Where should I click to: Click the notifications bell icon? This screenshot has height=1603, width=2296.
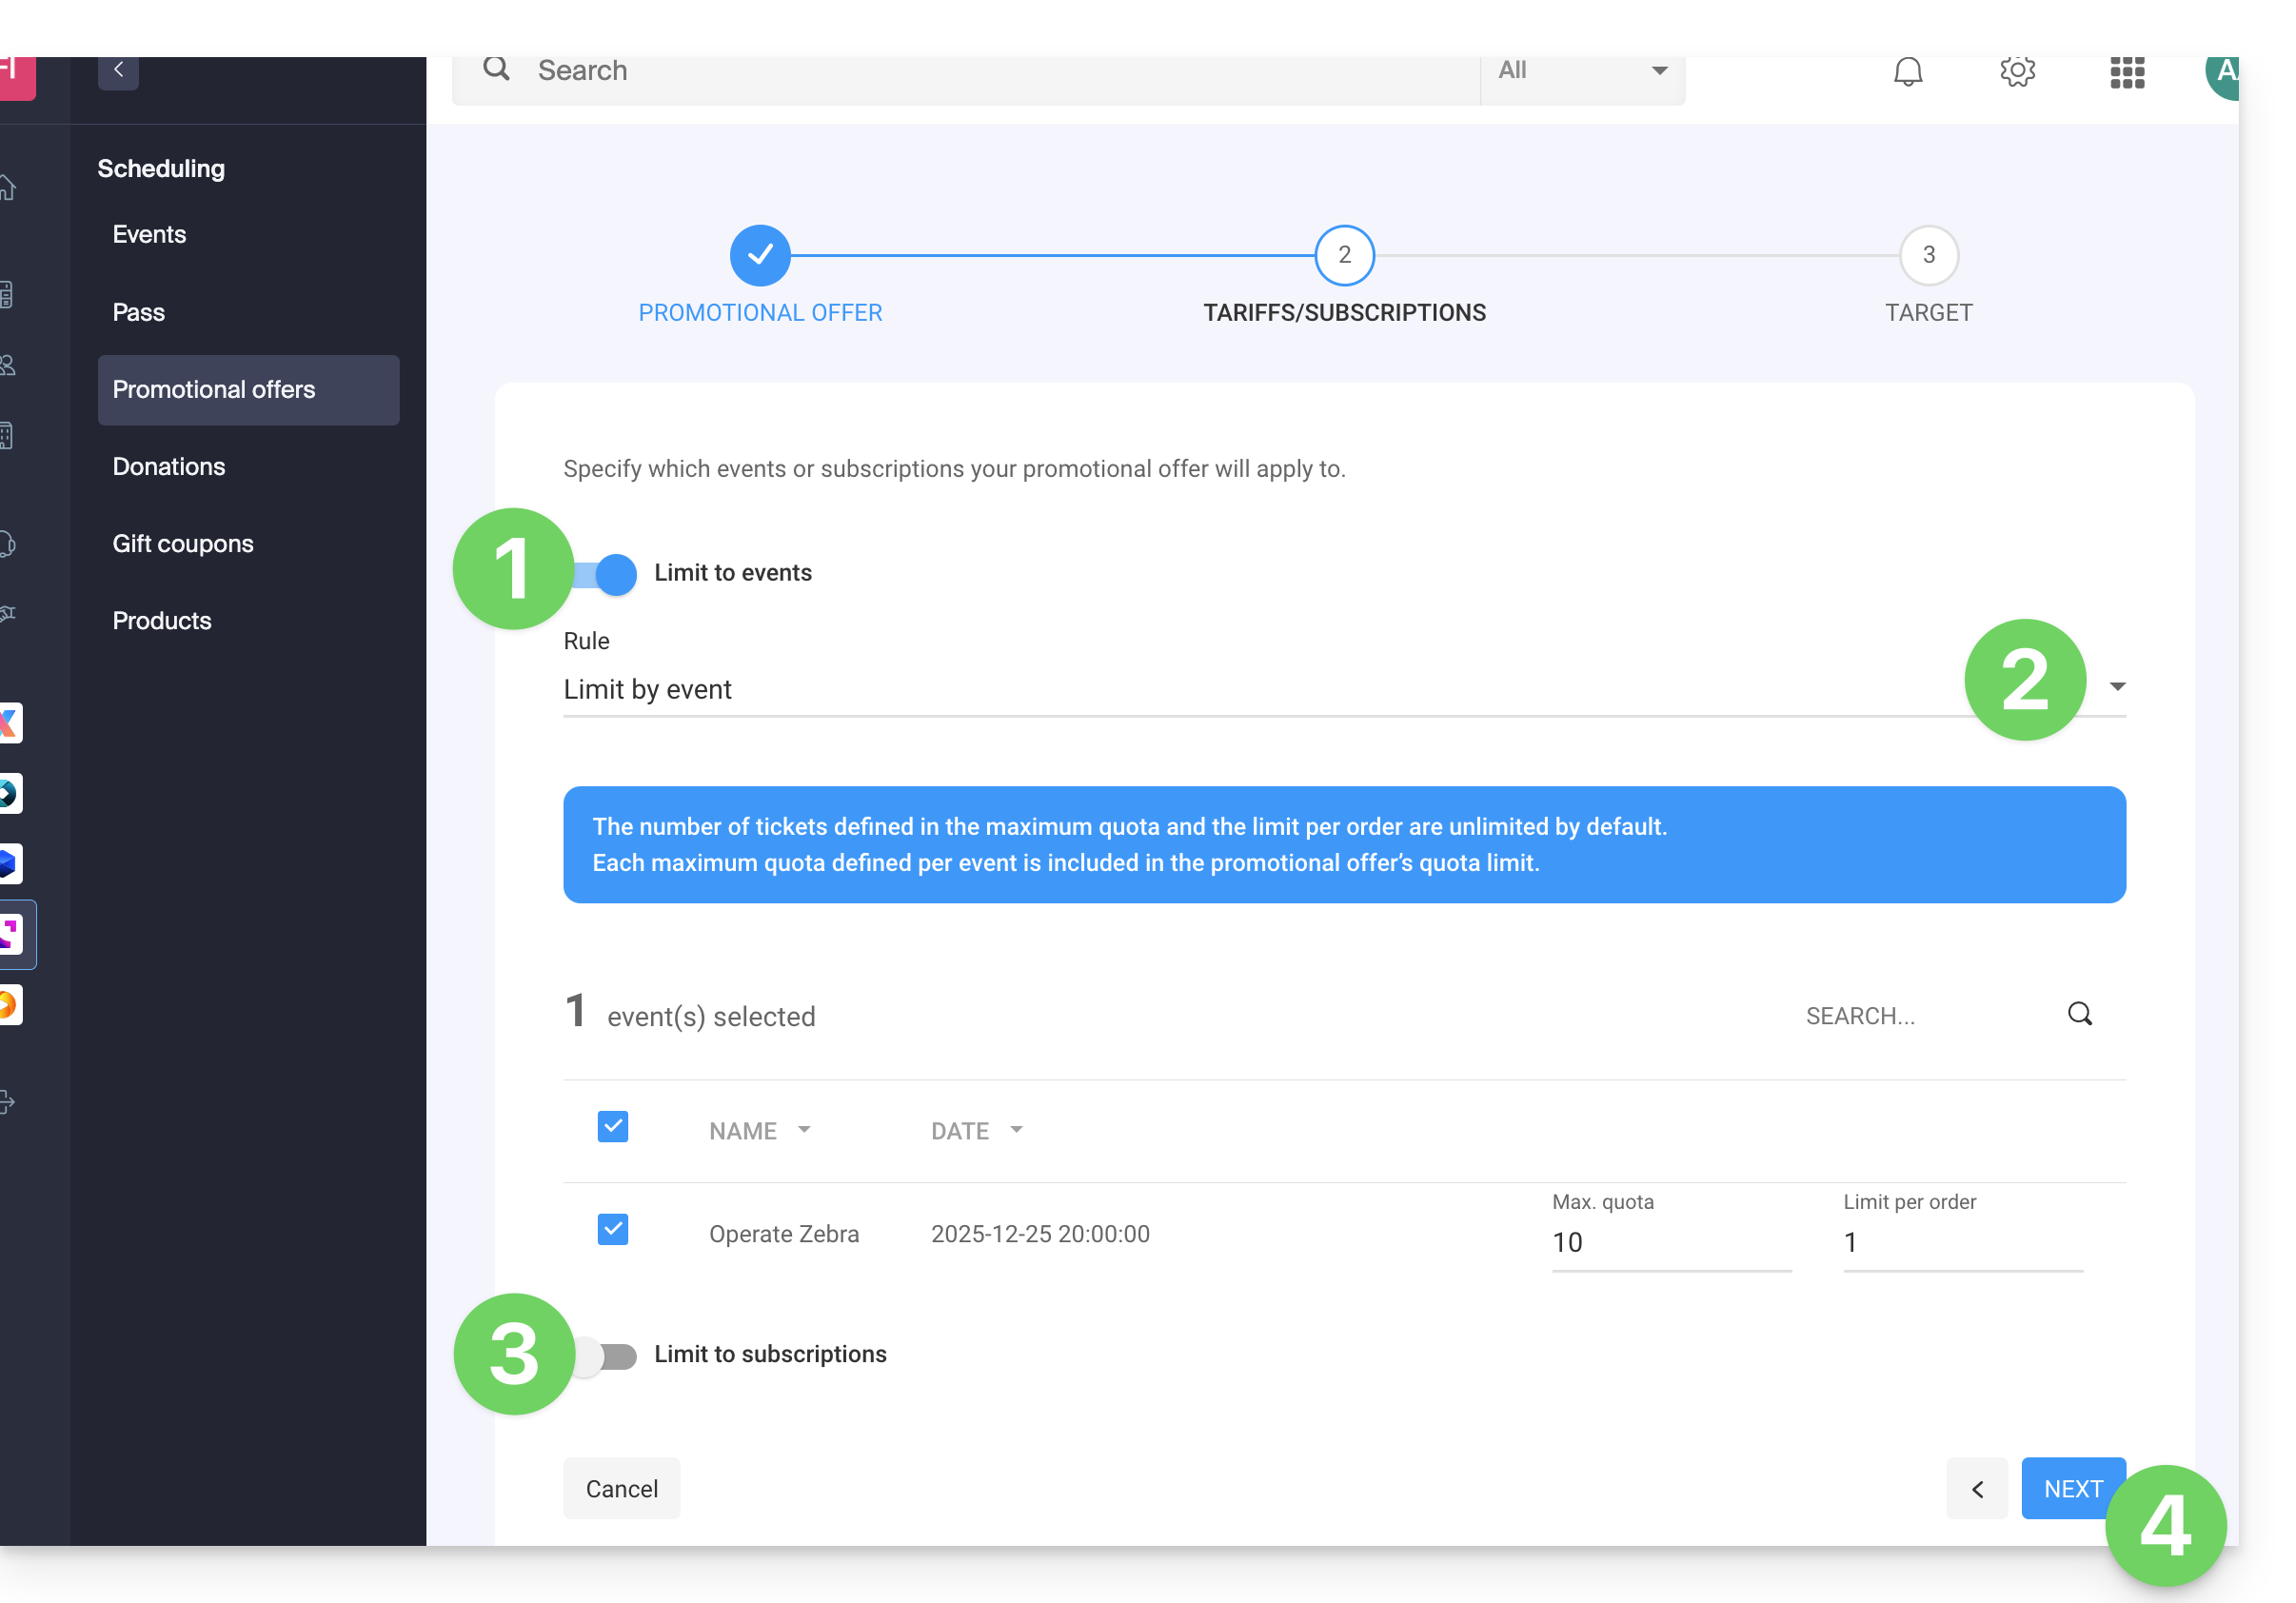[x=1907, y=72]
